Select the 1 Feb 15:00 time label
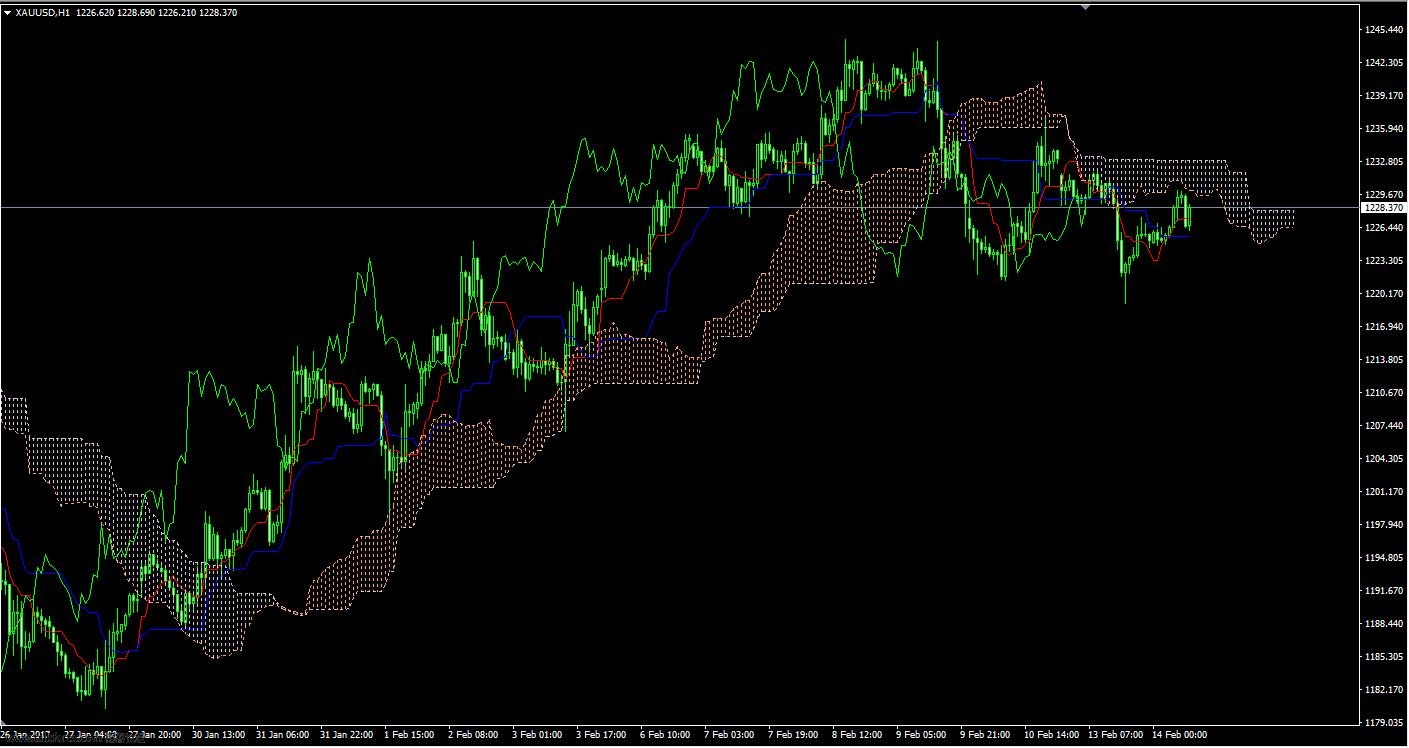 pos(410,736)
